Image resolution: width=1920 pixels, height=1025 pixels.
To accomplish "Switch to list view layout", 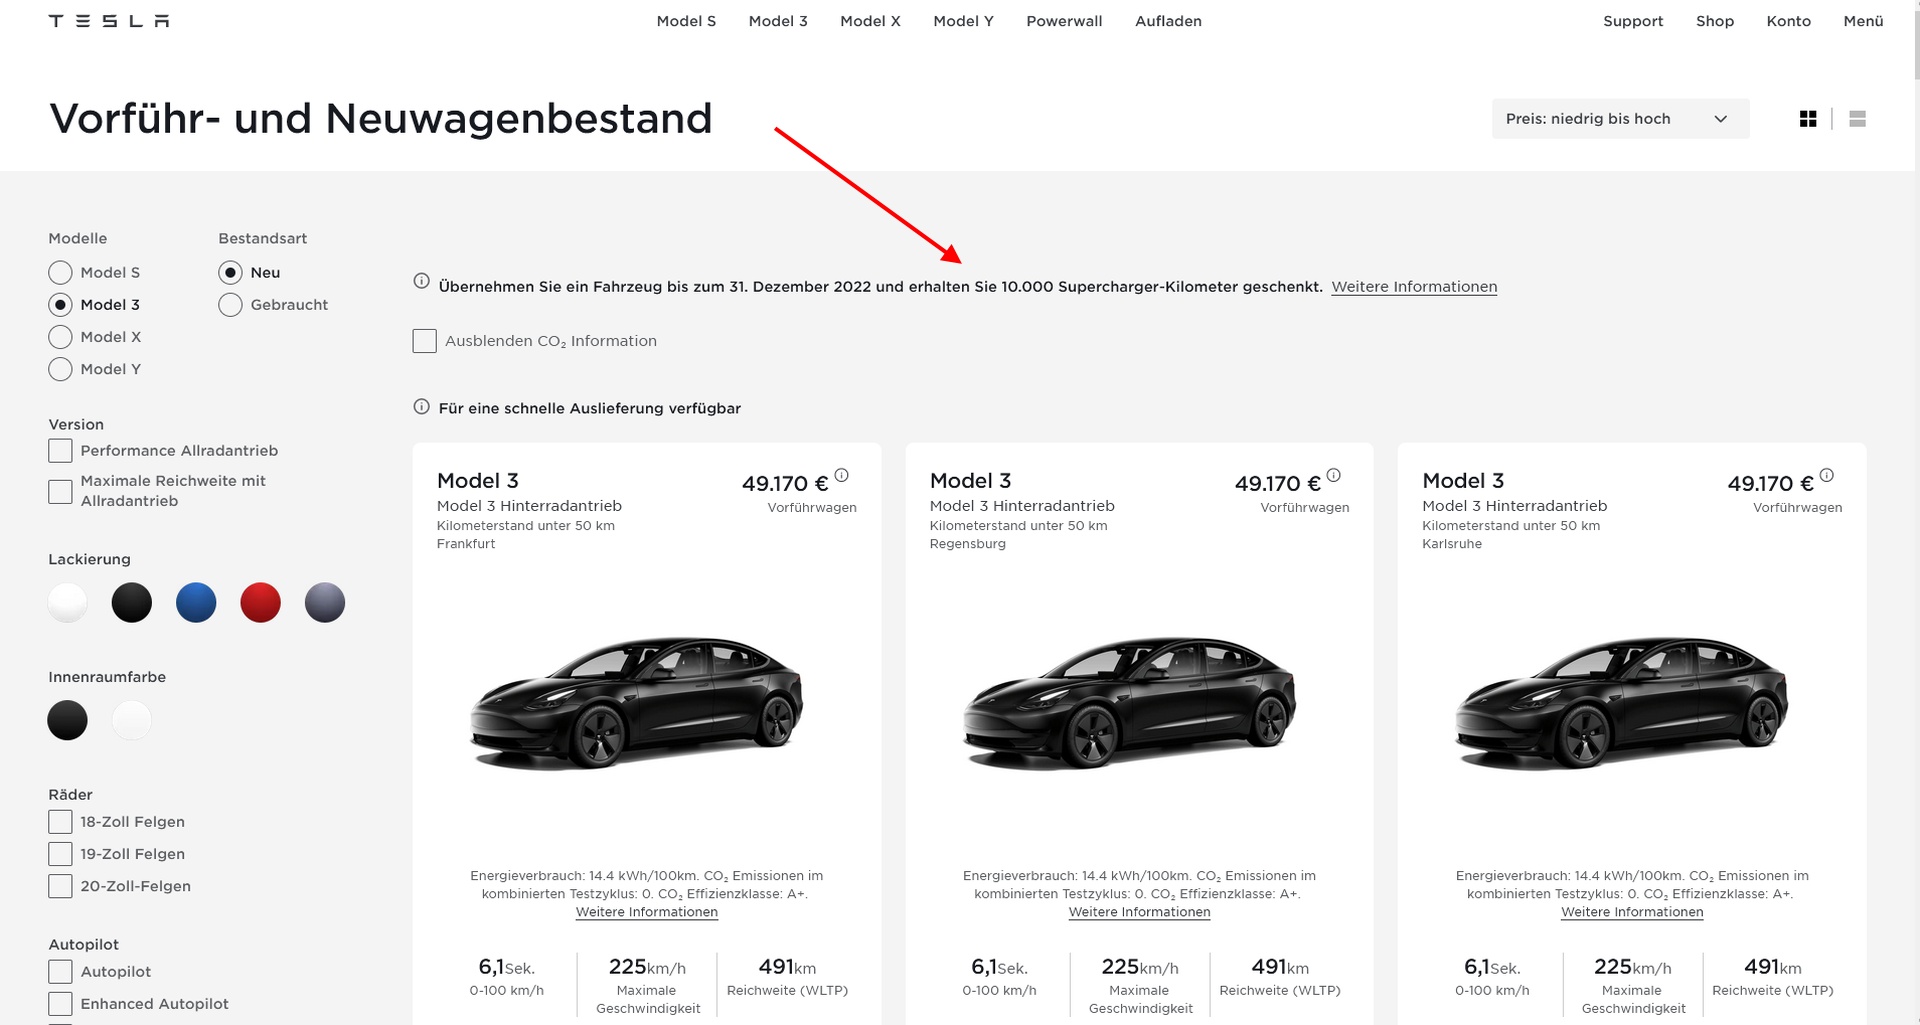I will 1857,119.
